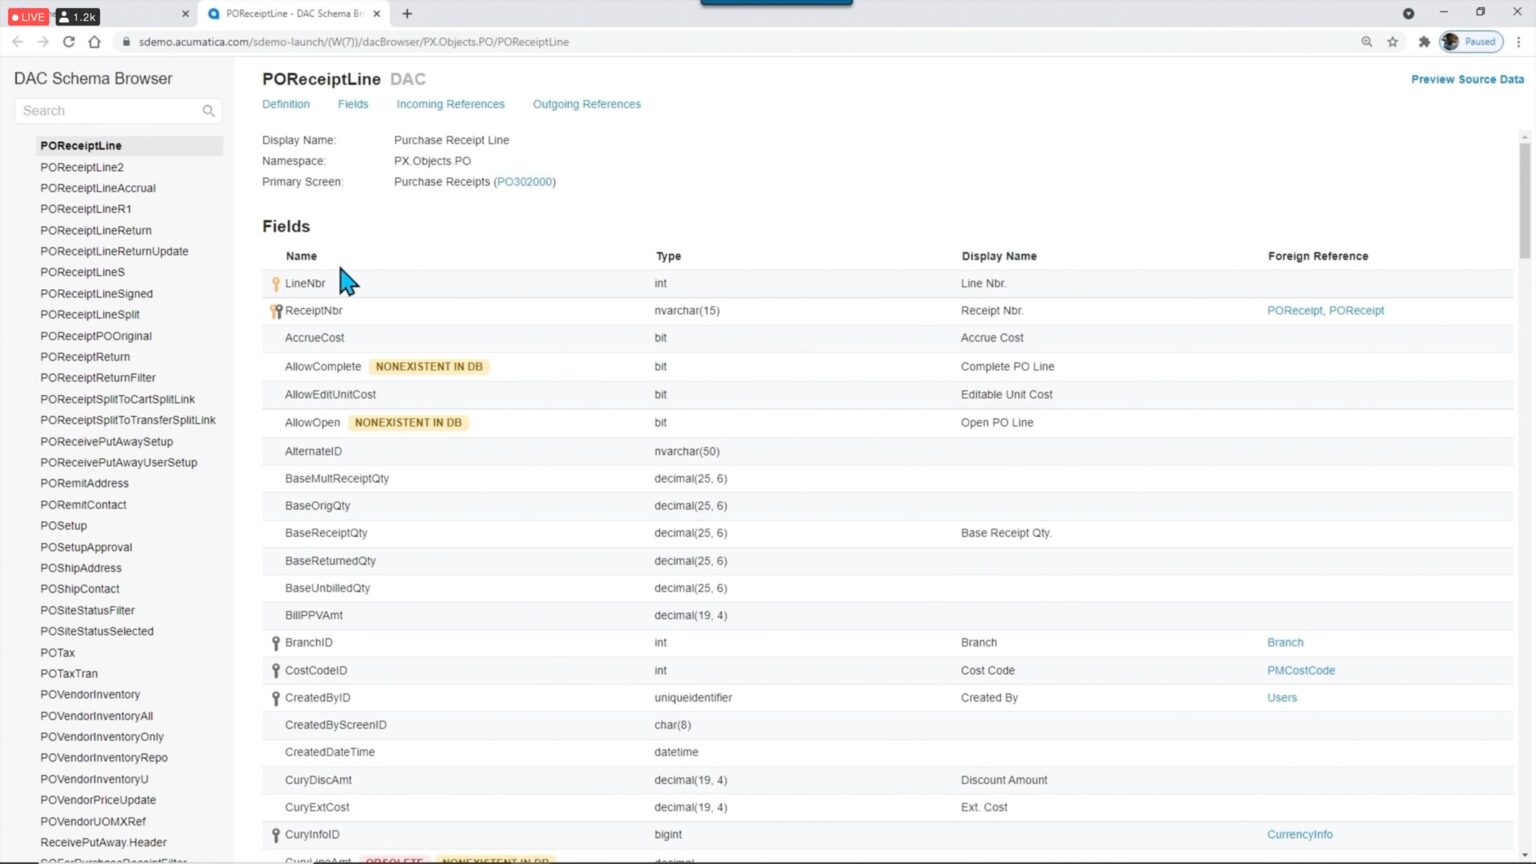Click the key icon beside CuryInfoID
This screenshot has width=1536, height=864.
(276, 834)
